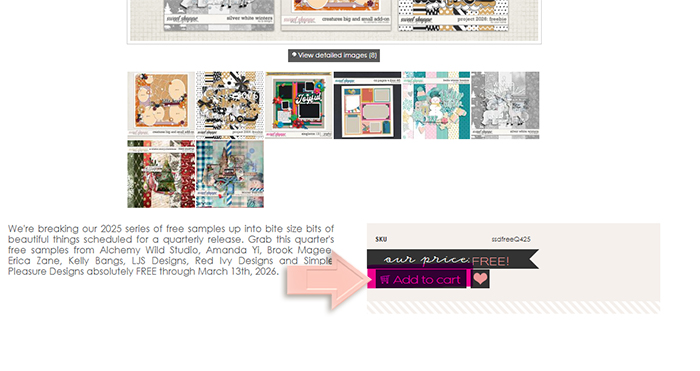Click the creatures big and small add-on preview at top
The image size is (700, 371).
coord(336,16)
